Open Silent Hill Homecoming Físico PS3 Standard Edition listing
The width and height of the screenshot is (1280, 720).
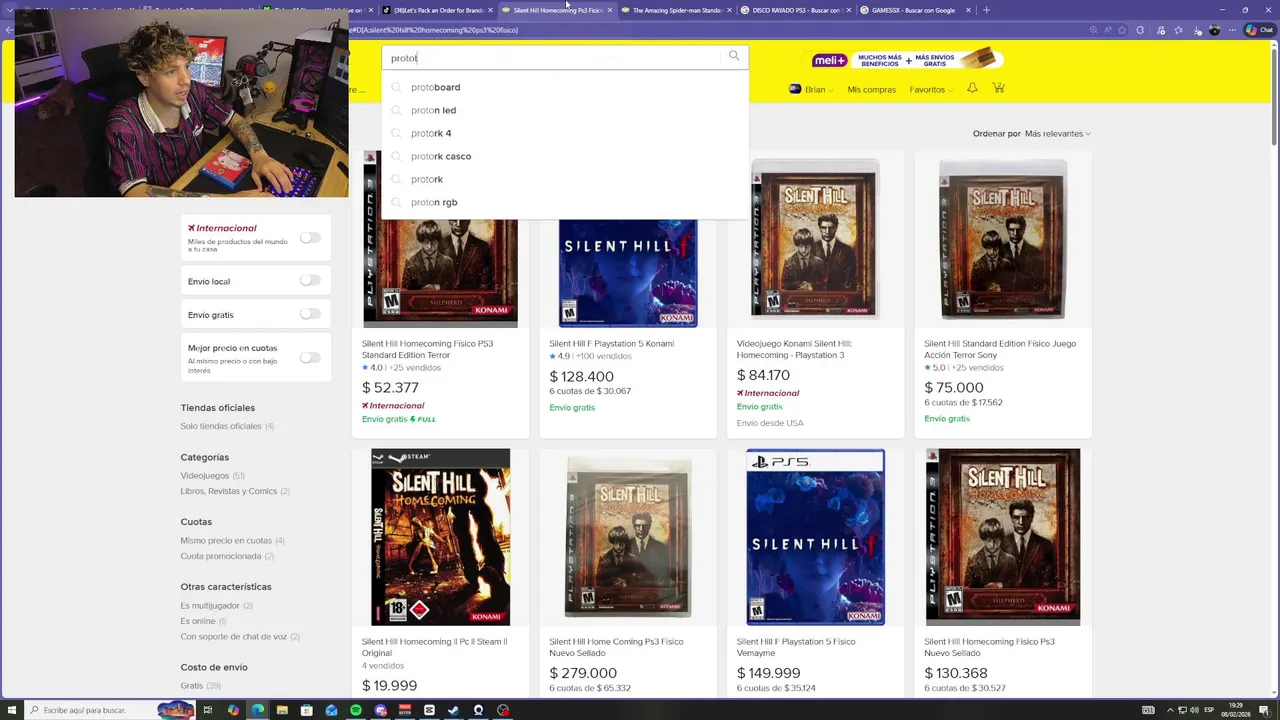click(x=427, y=348)
